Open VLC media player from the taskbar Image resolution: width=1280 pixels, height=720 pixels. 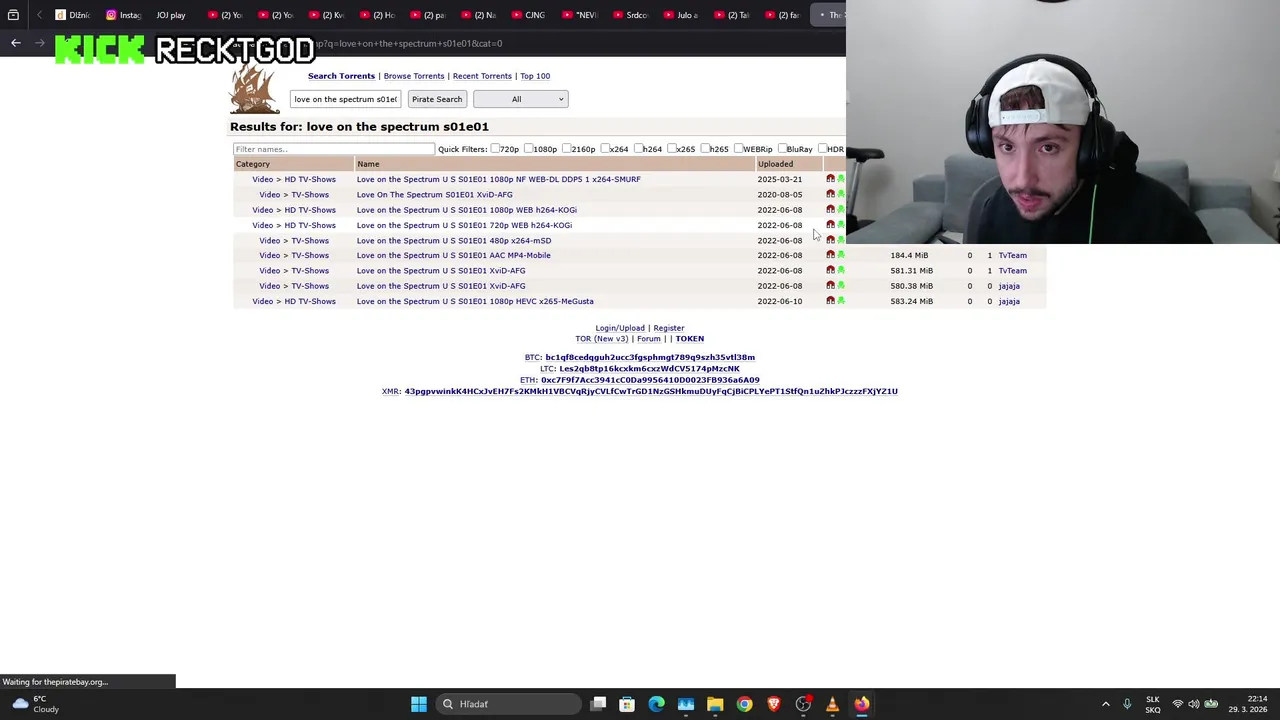pos(832,704)
